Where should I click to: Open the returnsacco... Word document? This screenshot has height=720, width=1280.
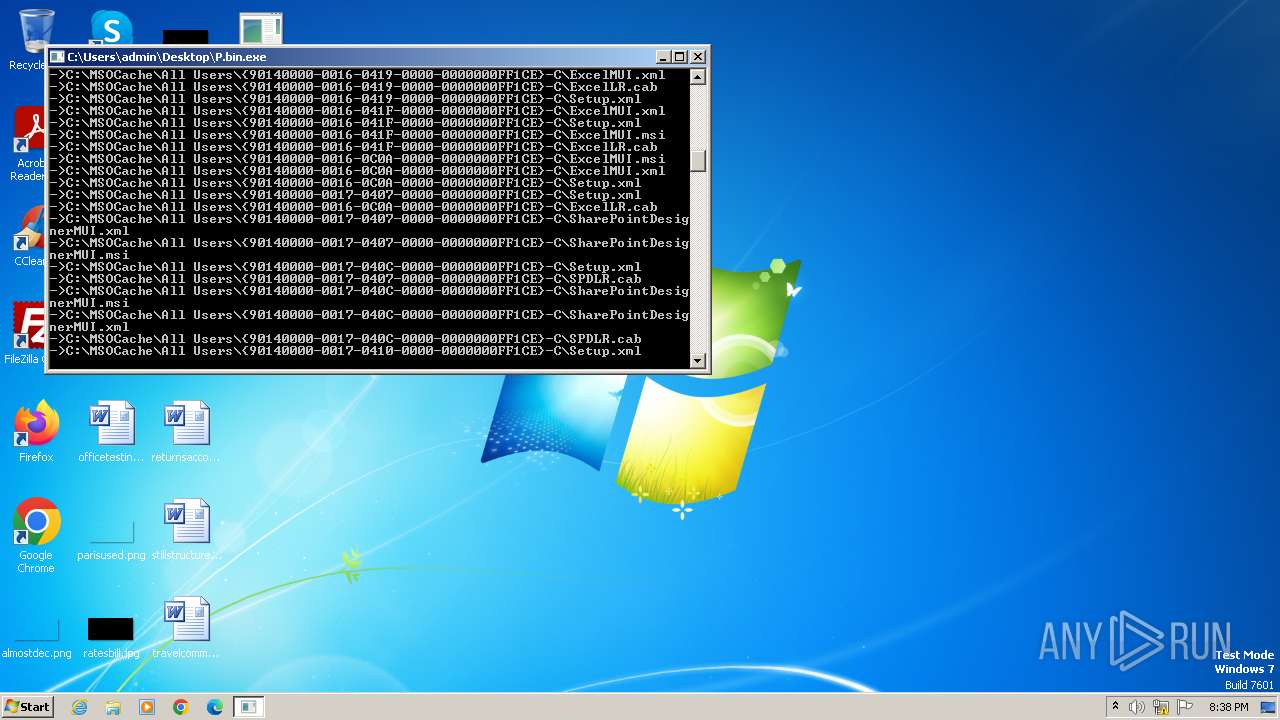[186, 431]
